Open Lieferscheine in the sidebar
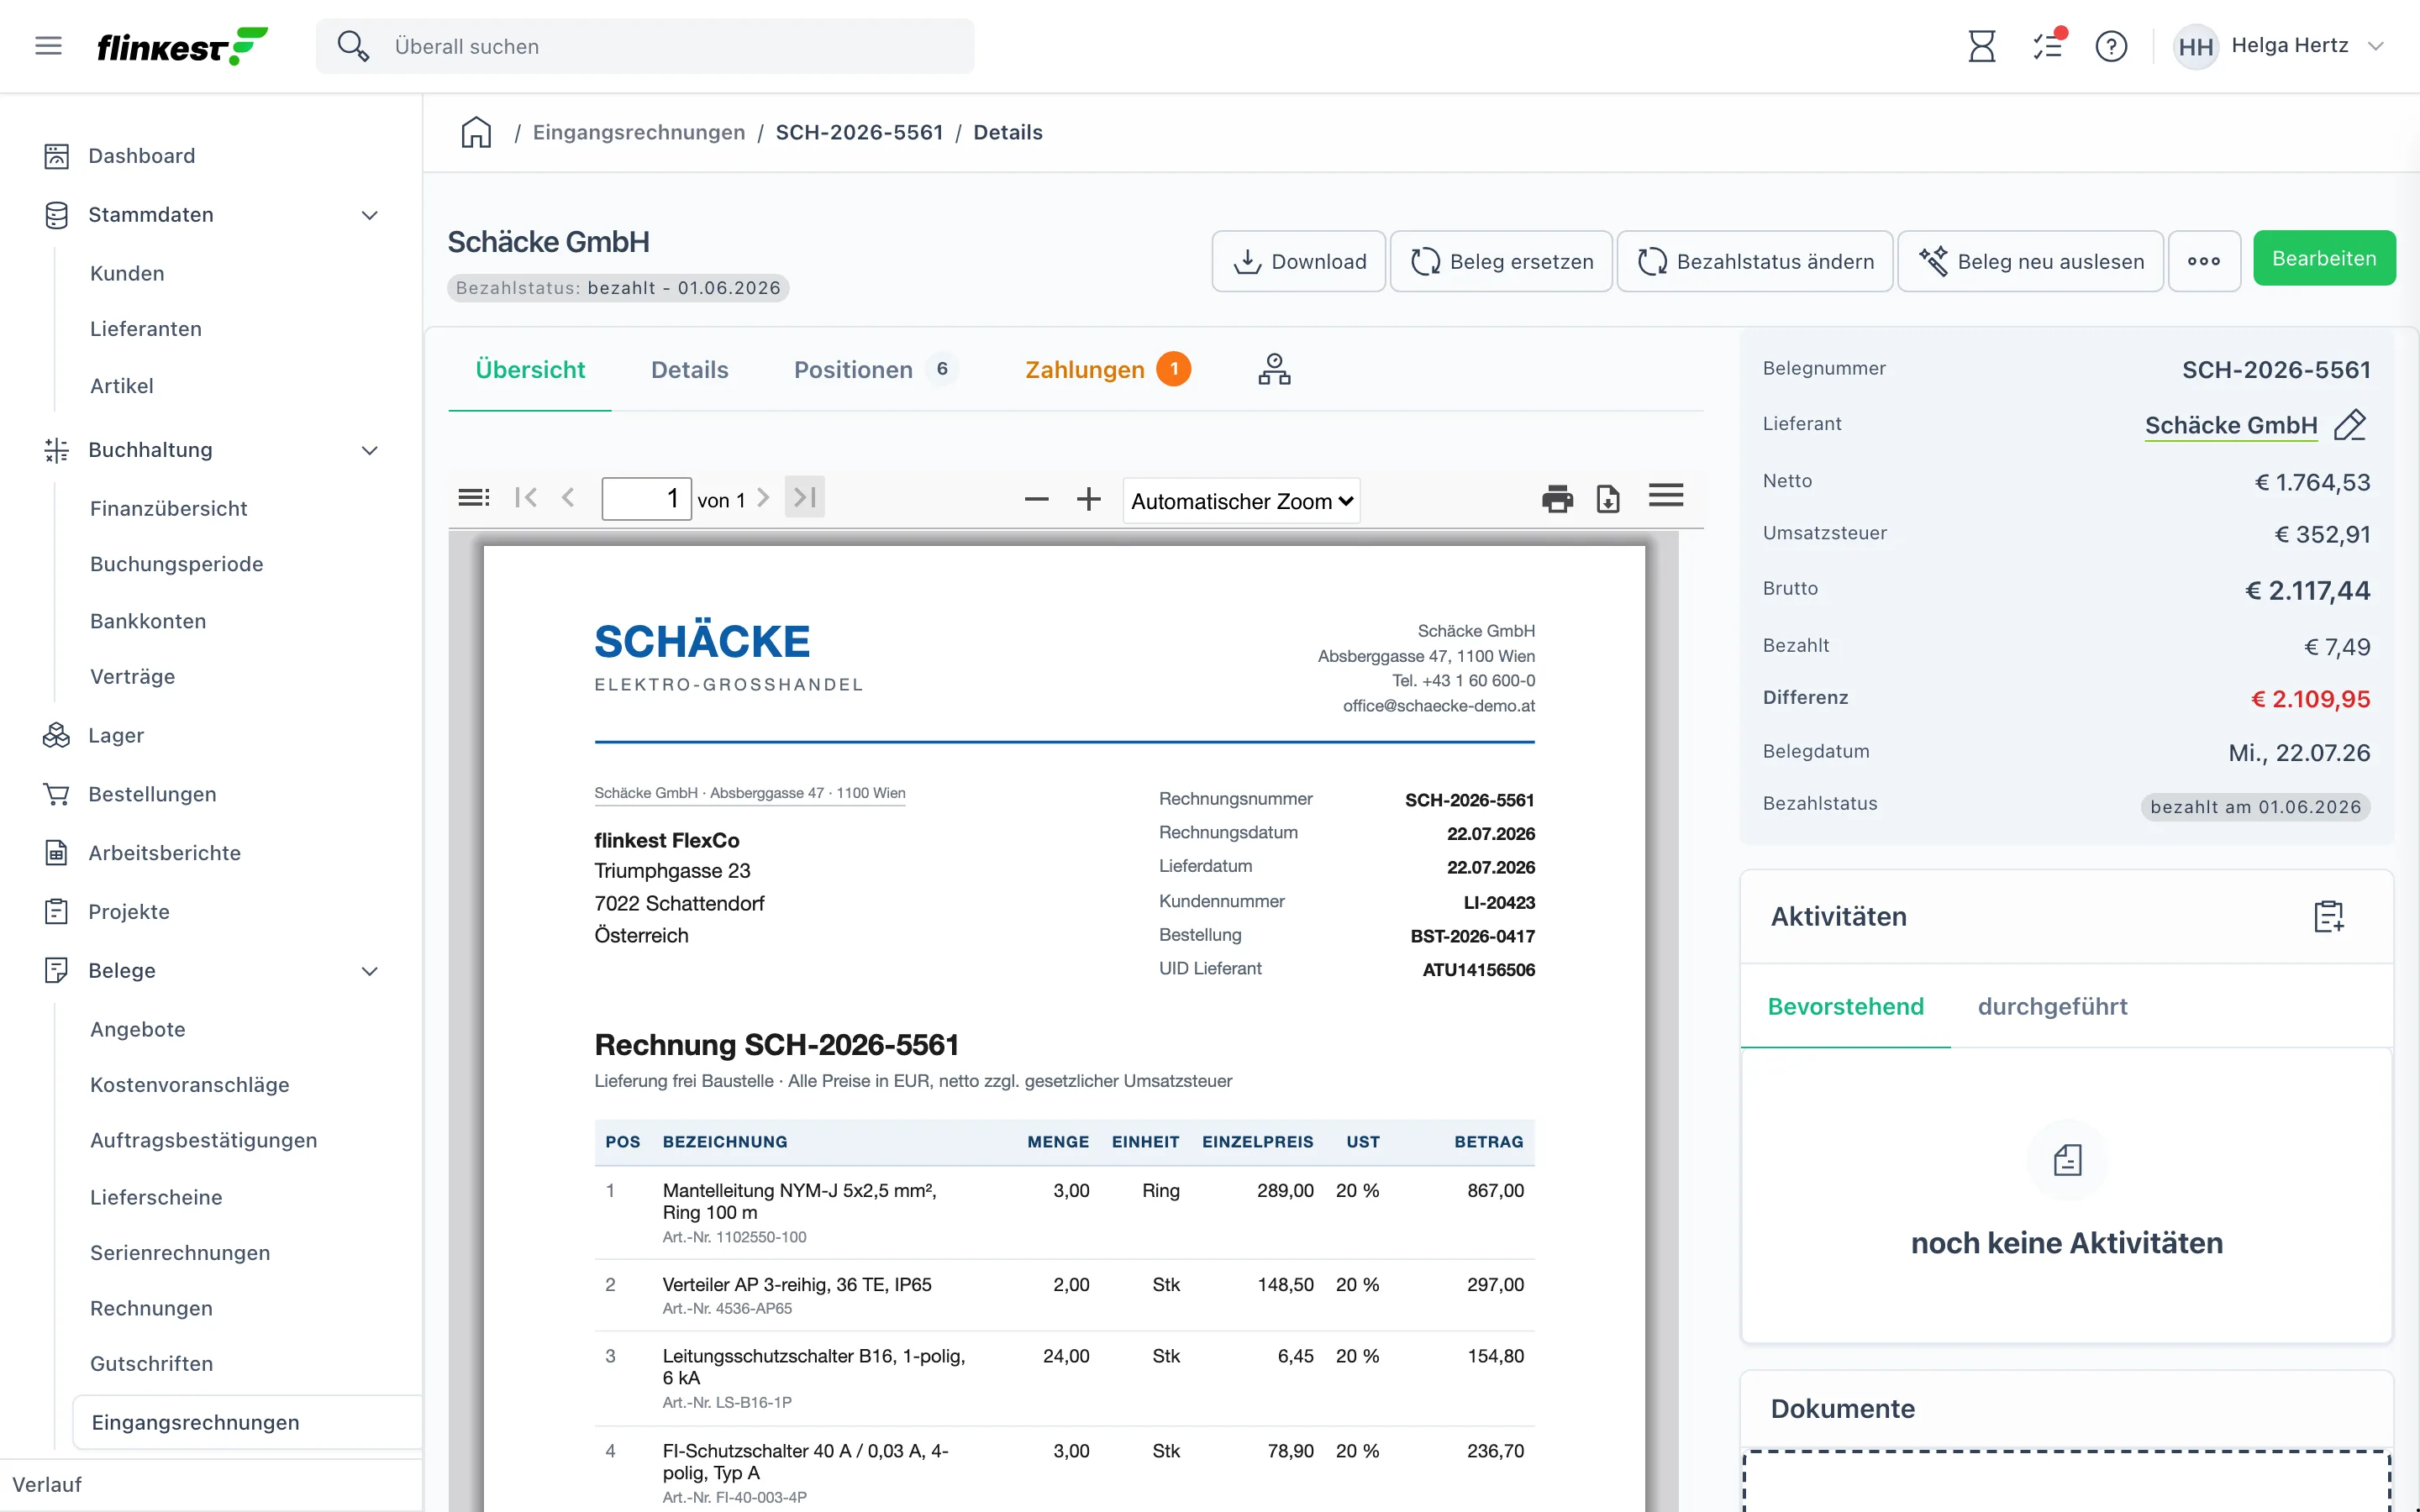Viewport: 2420px width, 1512px height. (x=156, y=1197)
